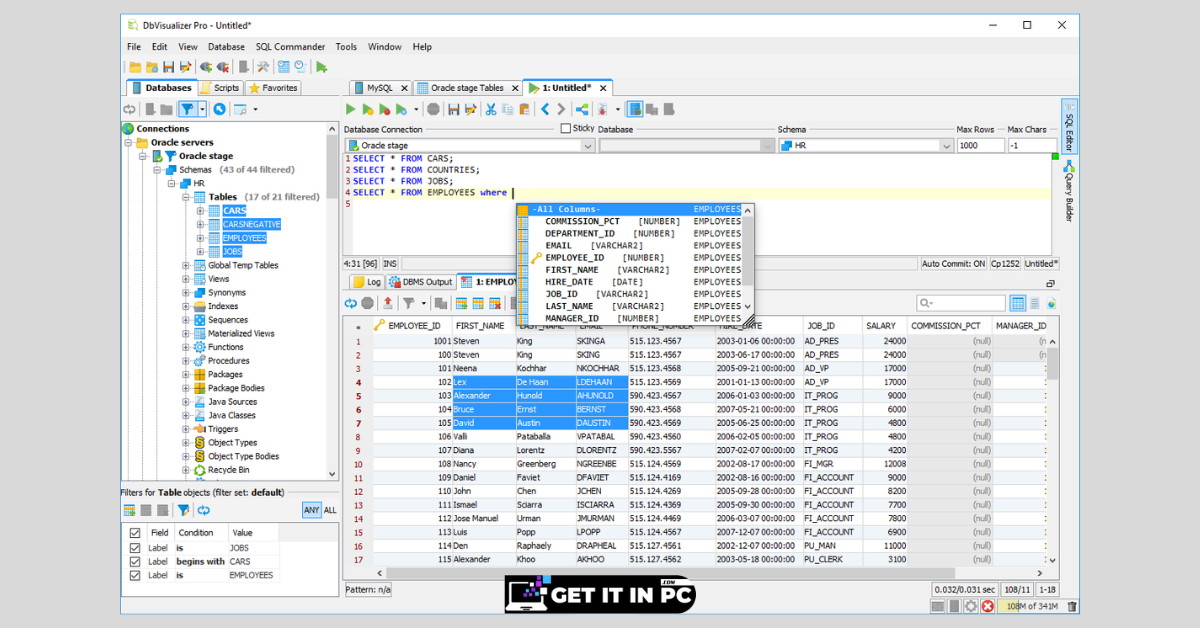Switch result view to grid mode icon
This screenshot has height=628, width=1200.
pyautogui.click(x=1017, y=303)
